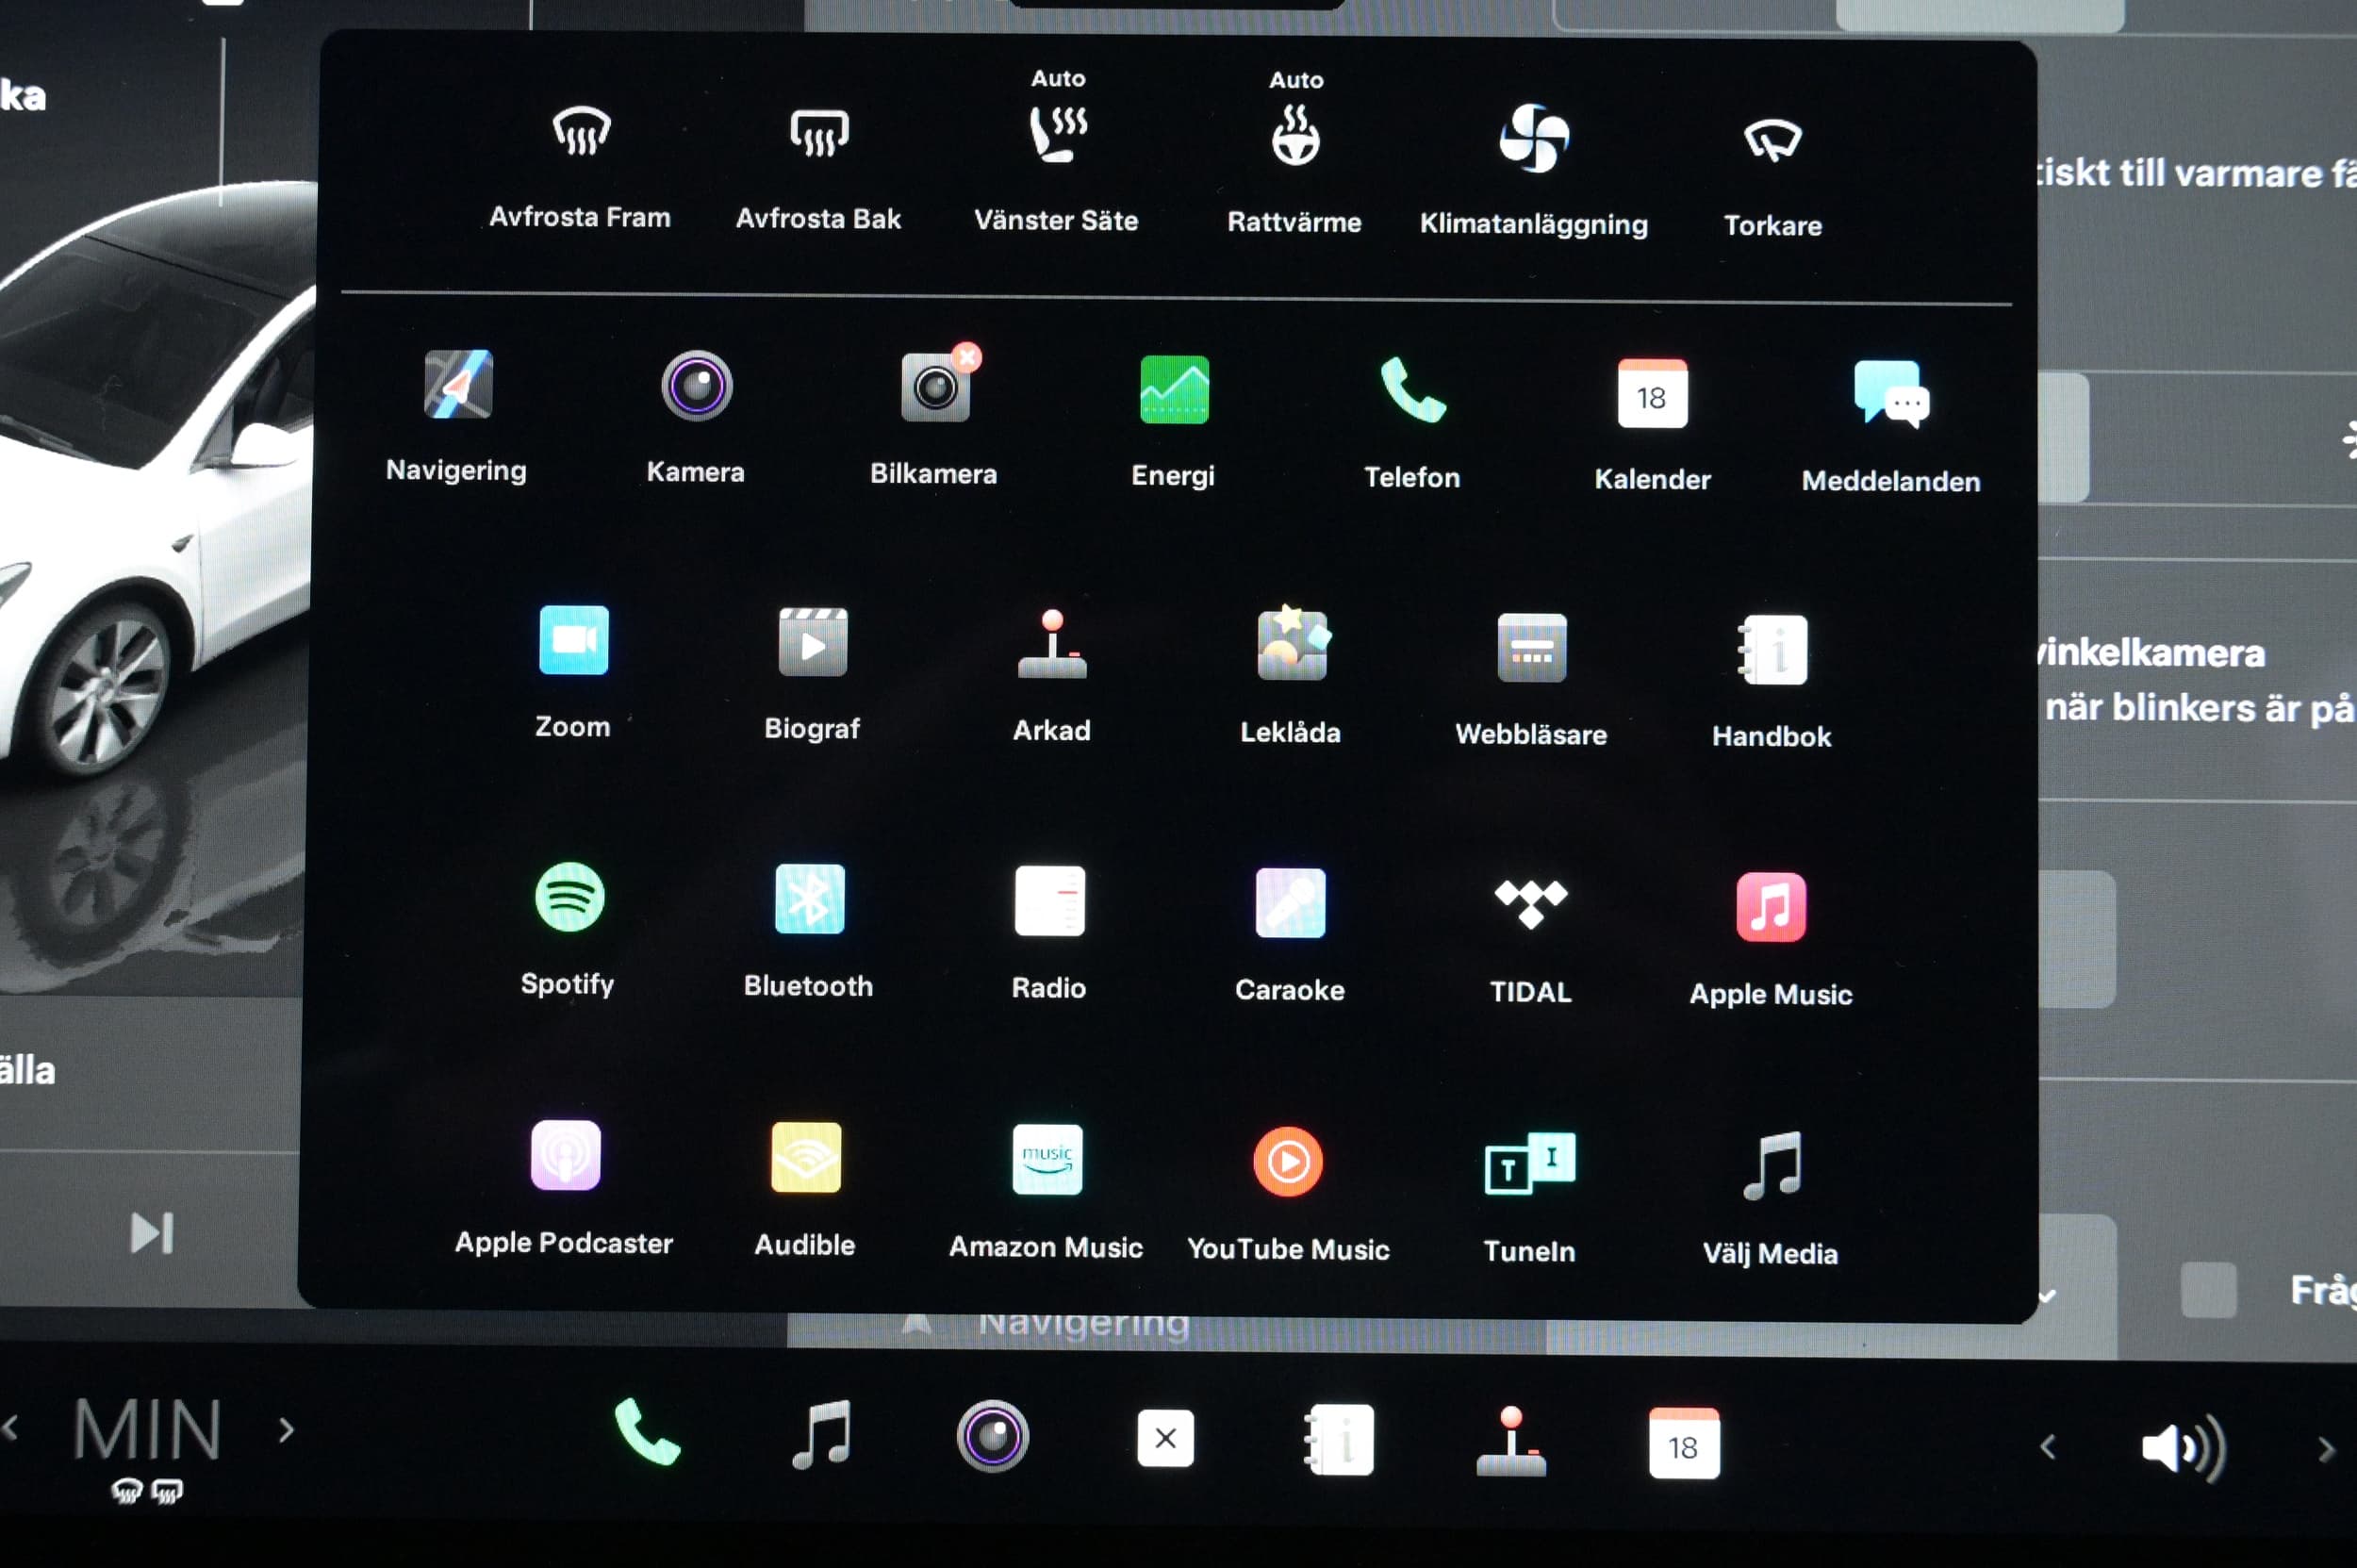Open the Navigering app

tap(457, 416)
